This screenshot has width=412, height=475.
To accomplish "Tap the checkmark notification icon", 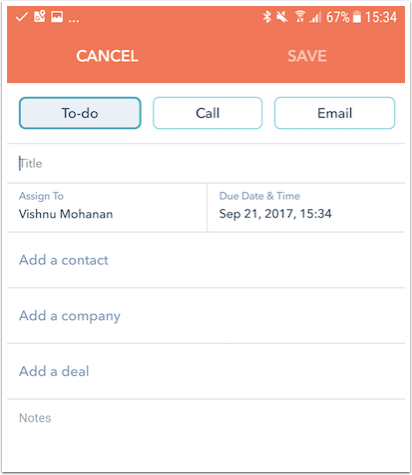I will pyautogui.click(x=21, y=17).
